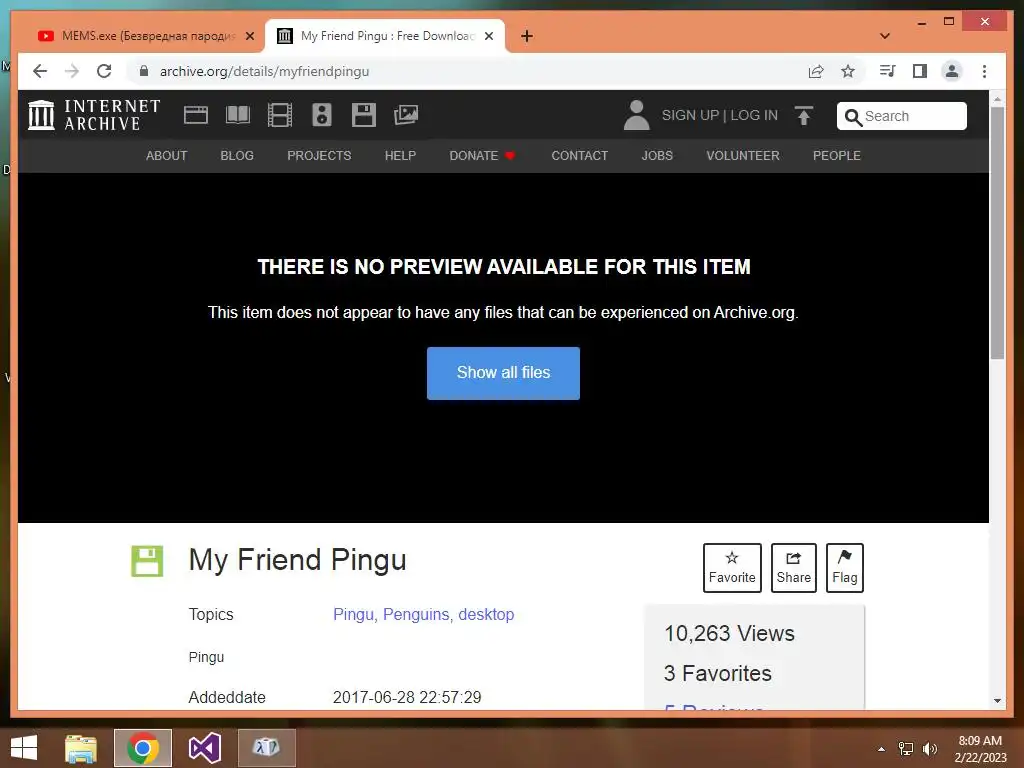This screenshot has height=768, width=1024.
Task: Click the SIGN UP link
Action: tap(690, 115)
